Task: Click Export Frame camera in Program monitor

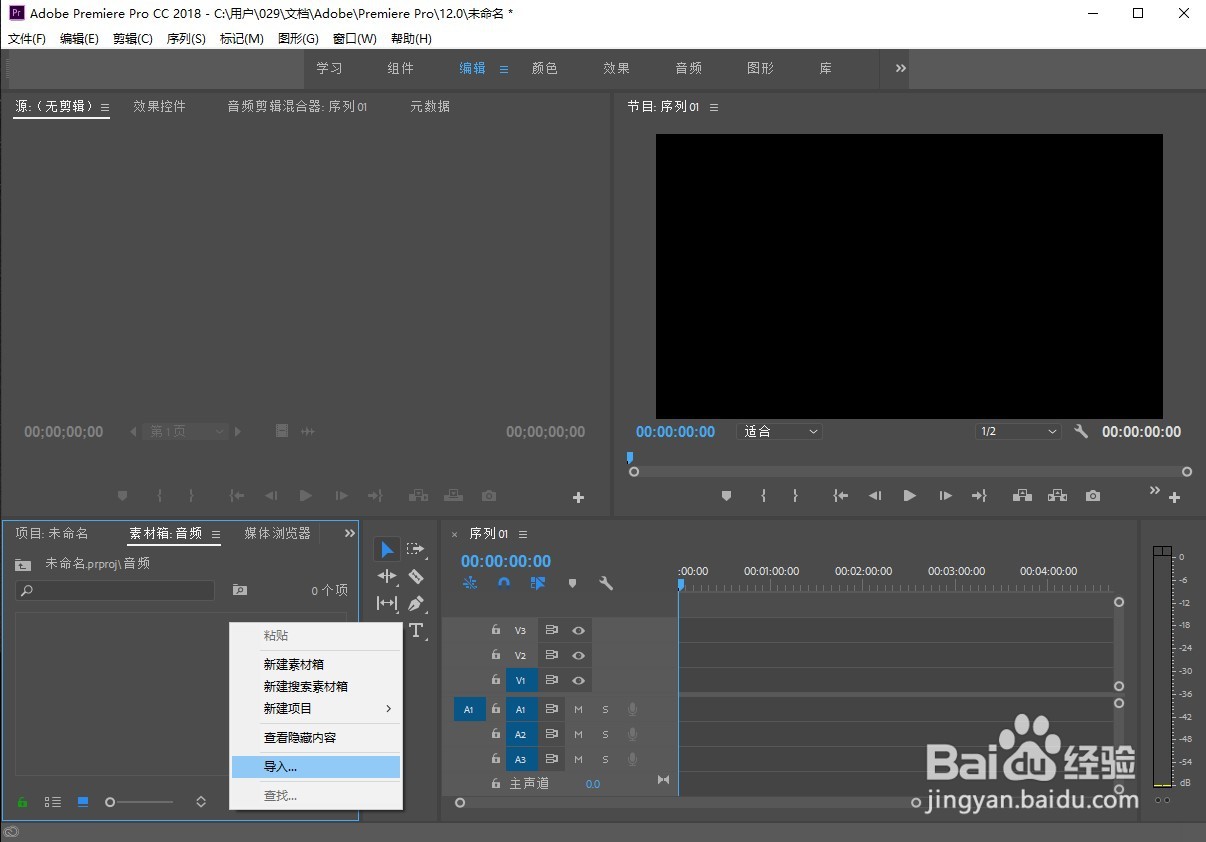Action: (1093, 495)
